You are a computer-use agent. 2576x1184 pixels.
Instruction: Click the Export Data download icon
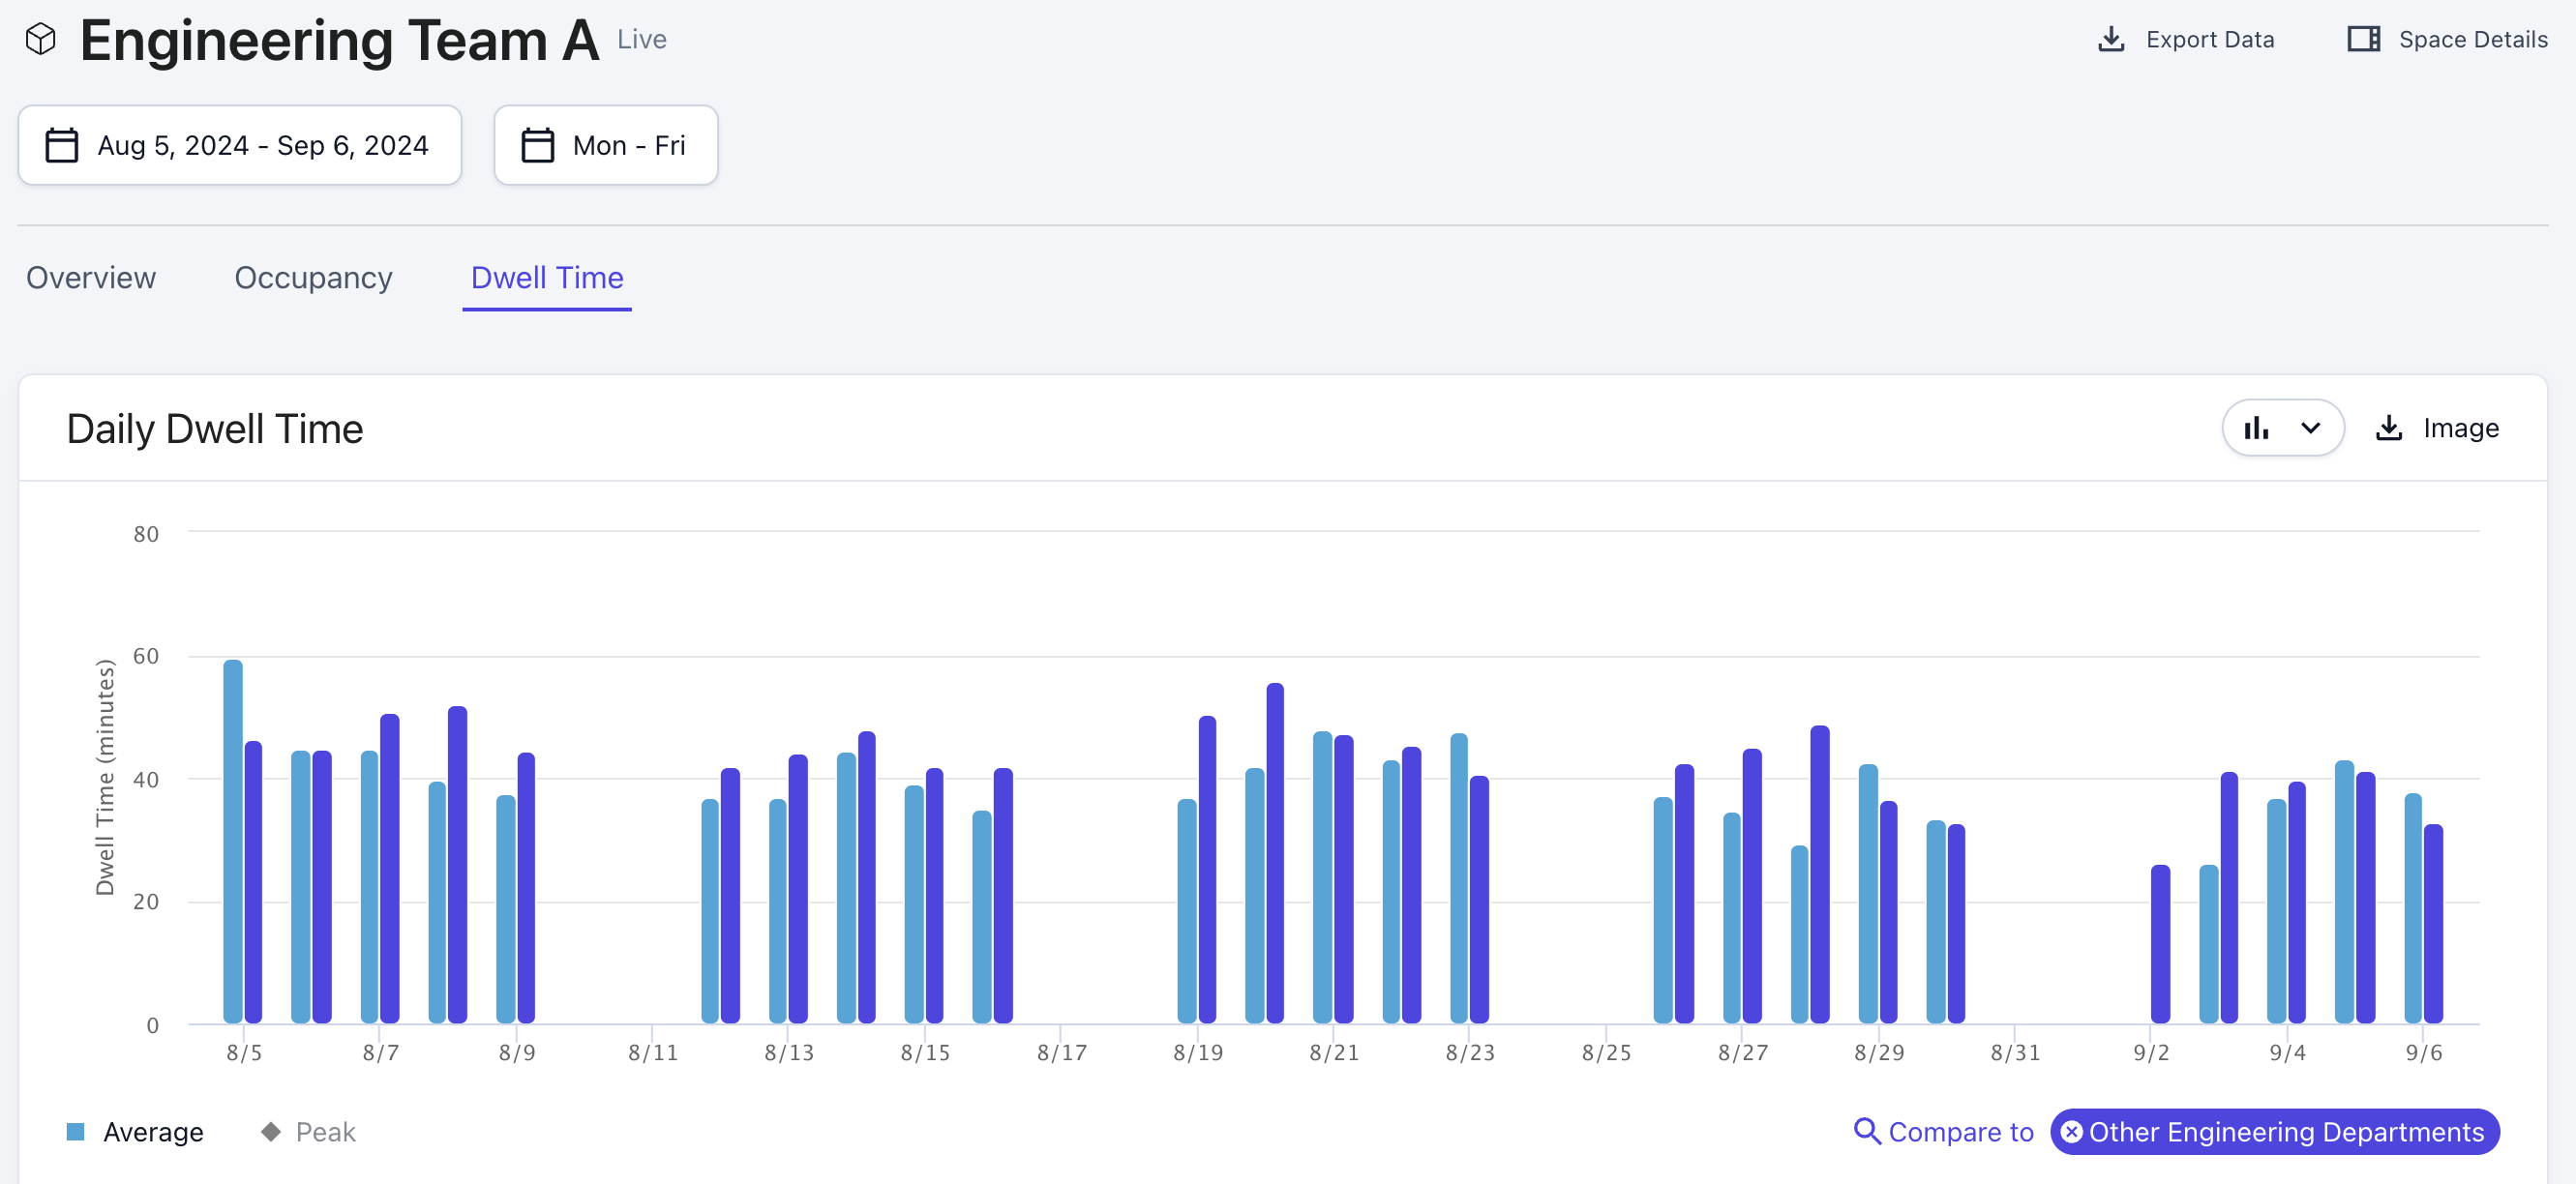click(x=2111, y=40)
